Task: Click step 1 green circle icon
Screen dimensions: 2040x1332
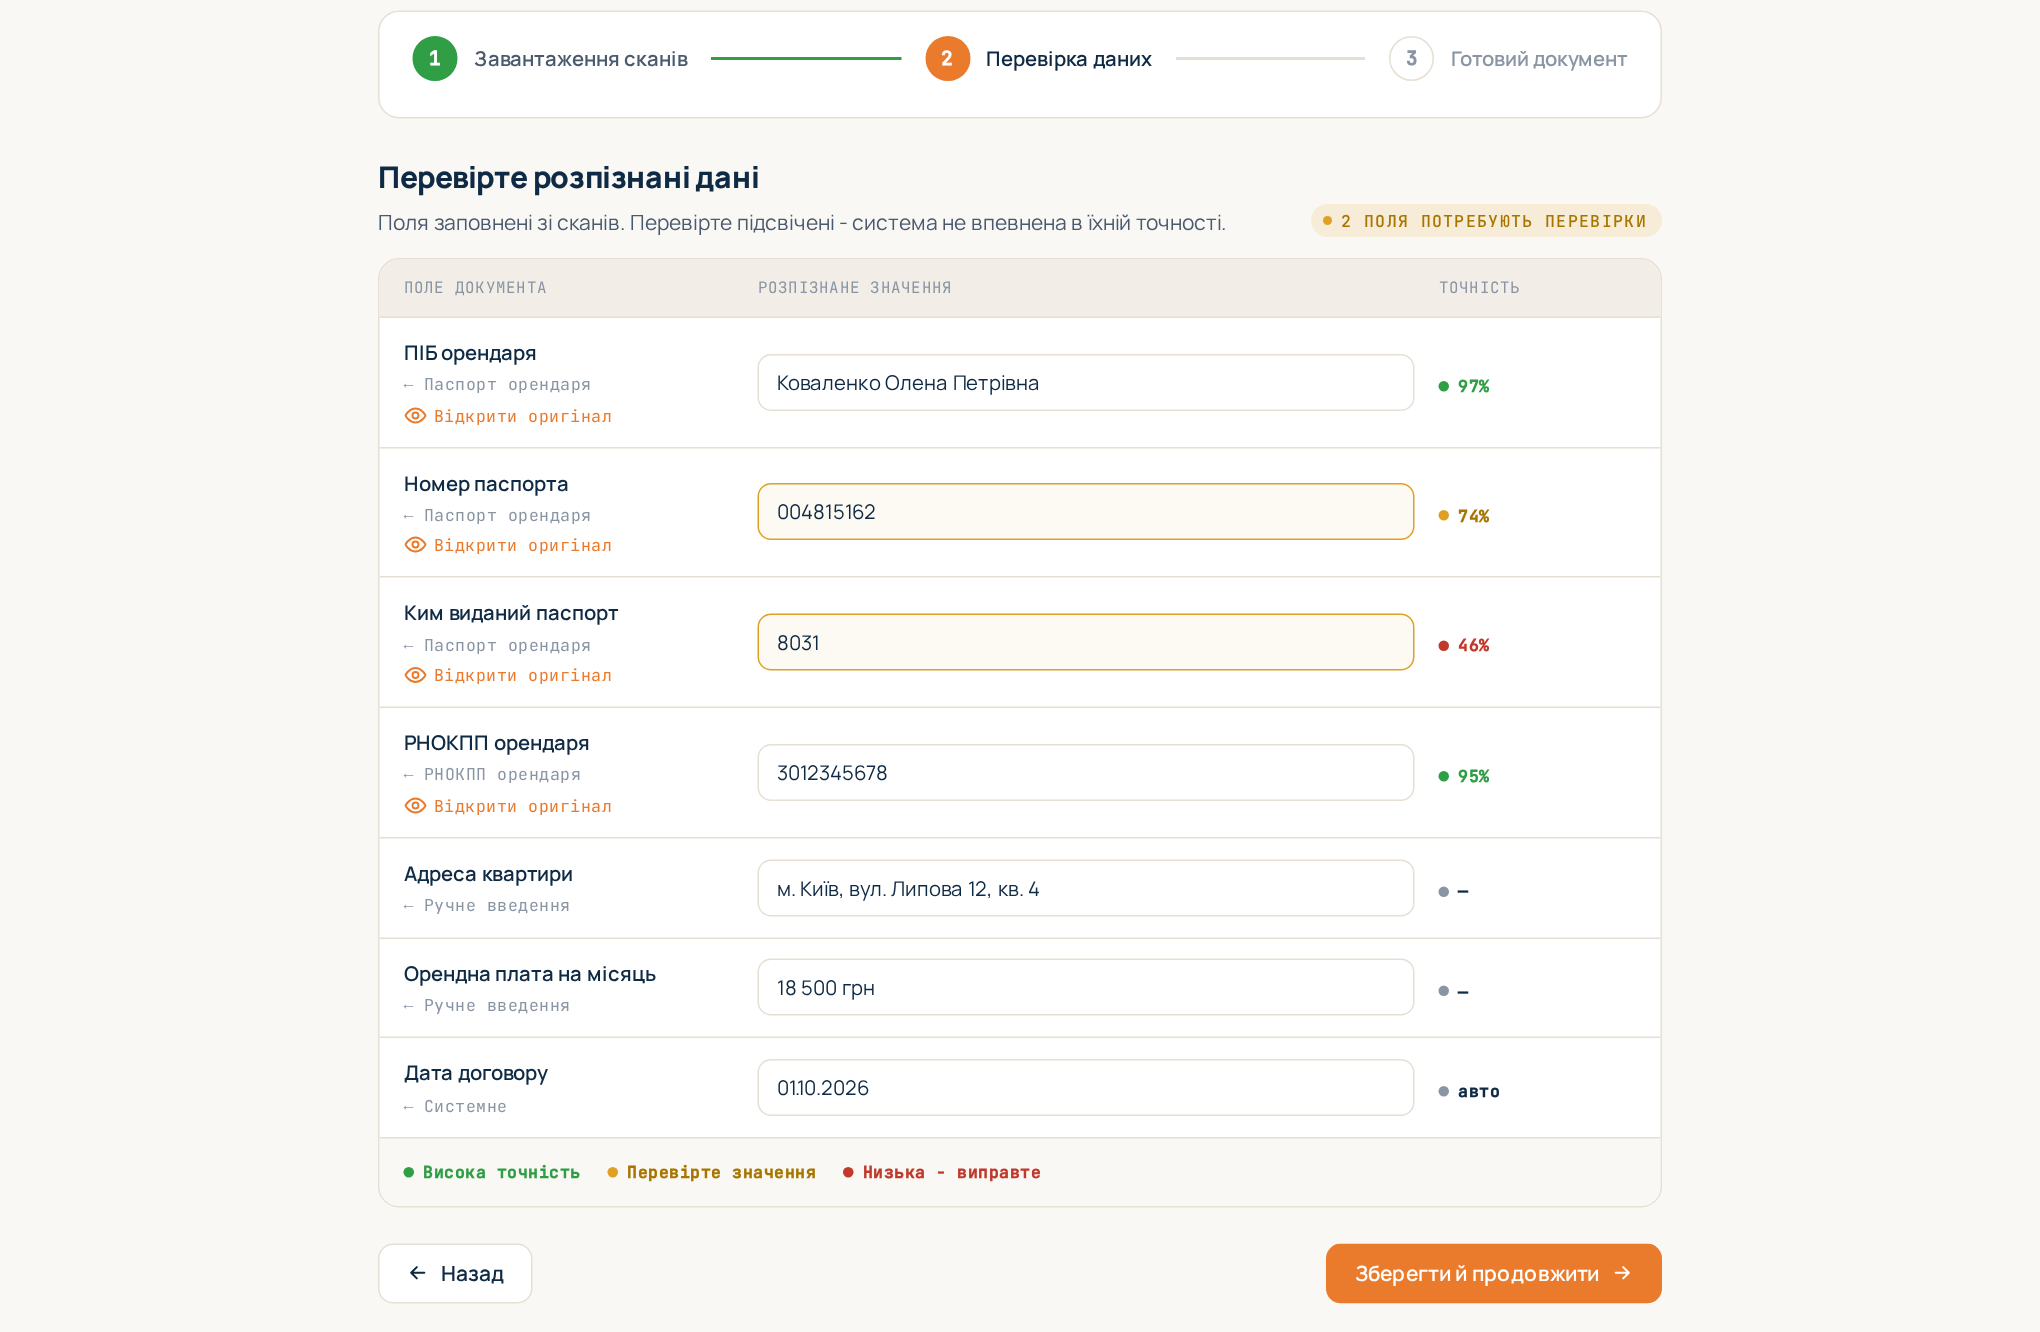Action: point(435,59)
